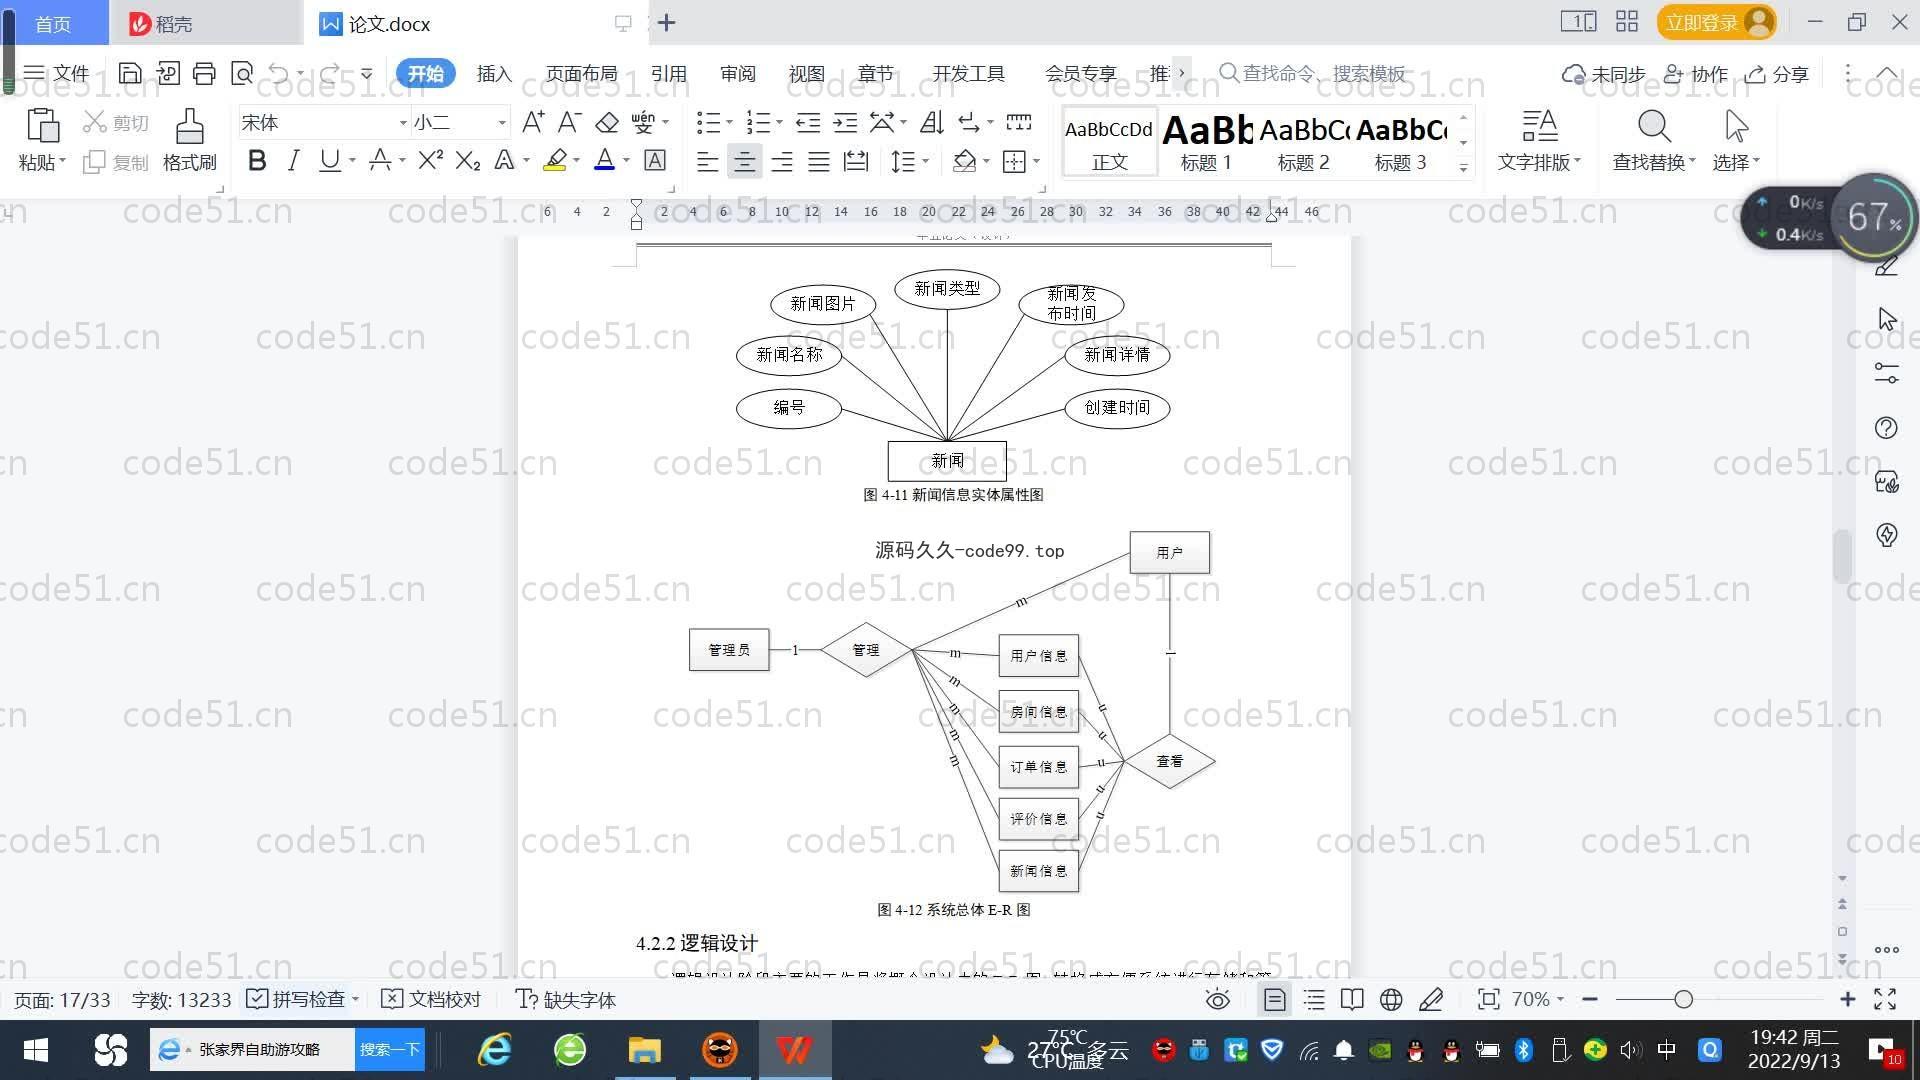Open Windows Start menu
The width and height of the screenshot is (1920, 1080).
point(36,1050)
